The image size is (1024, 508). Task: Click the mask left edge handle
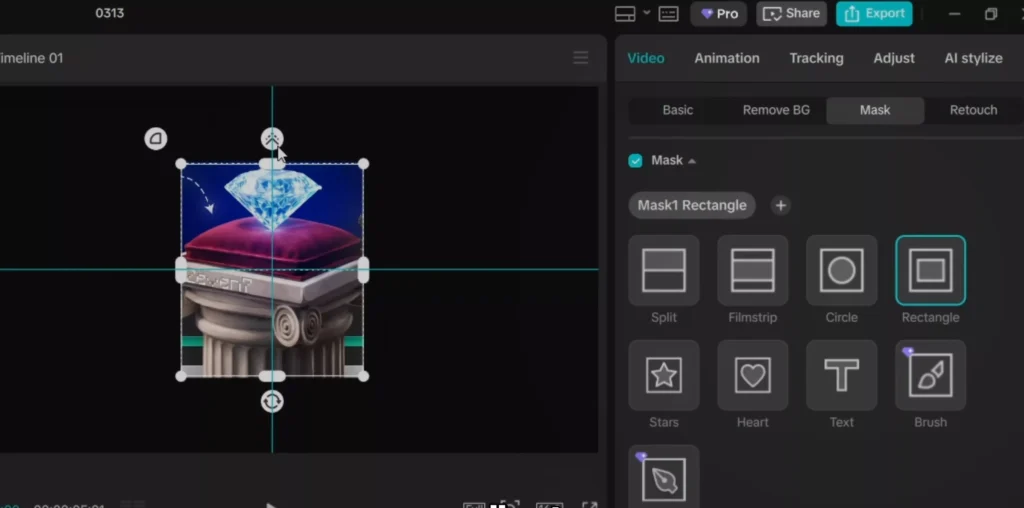181,270
